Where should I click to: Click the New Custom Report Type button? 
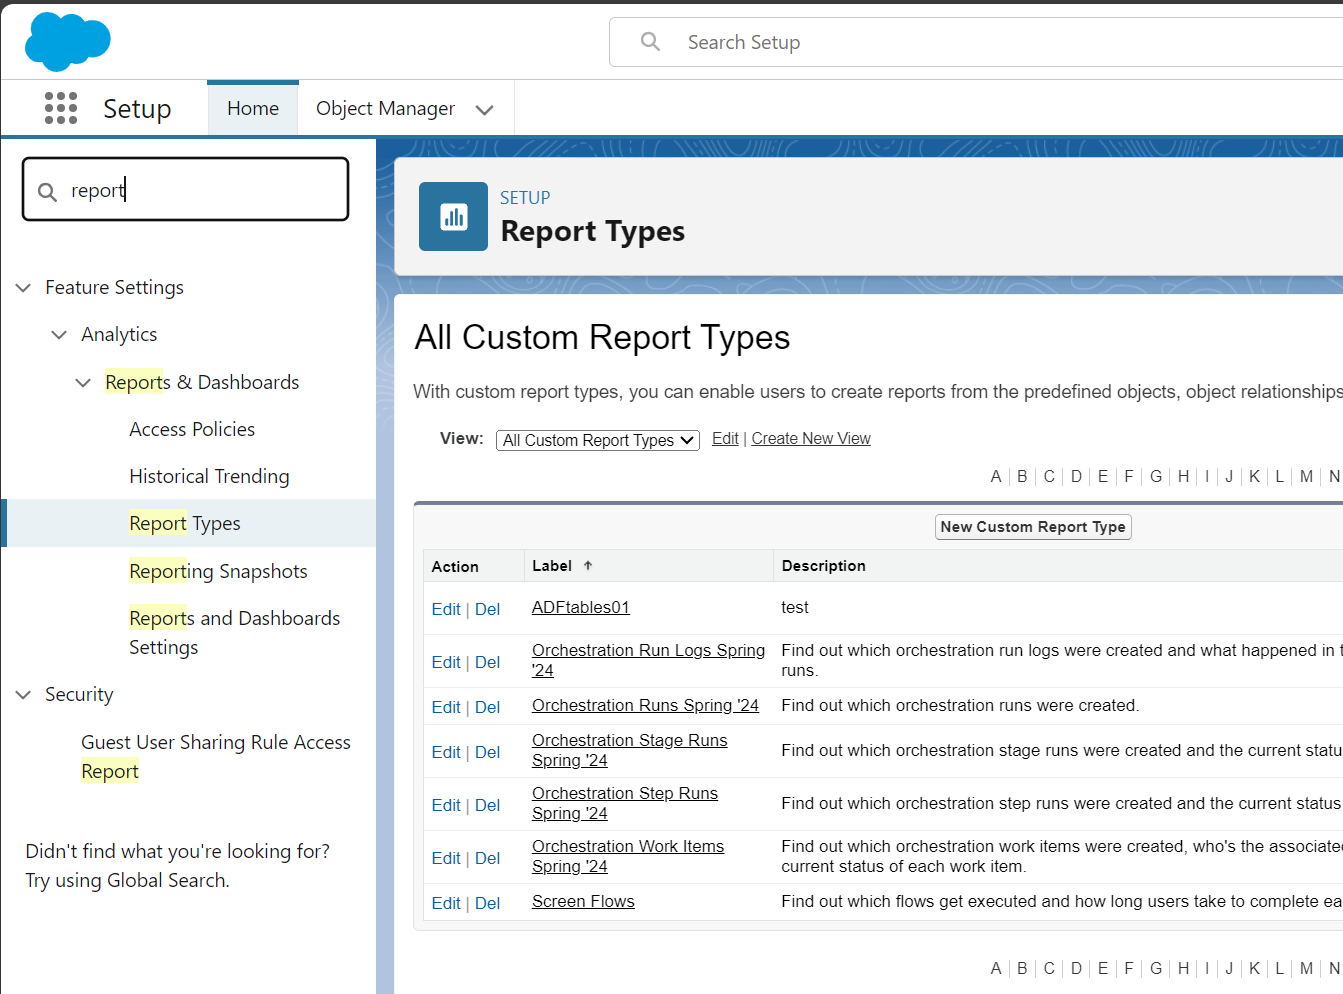pyautogui.click(x=1033, y=527)
